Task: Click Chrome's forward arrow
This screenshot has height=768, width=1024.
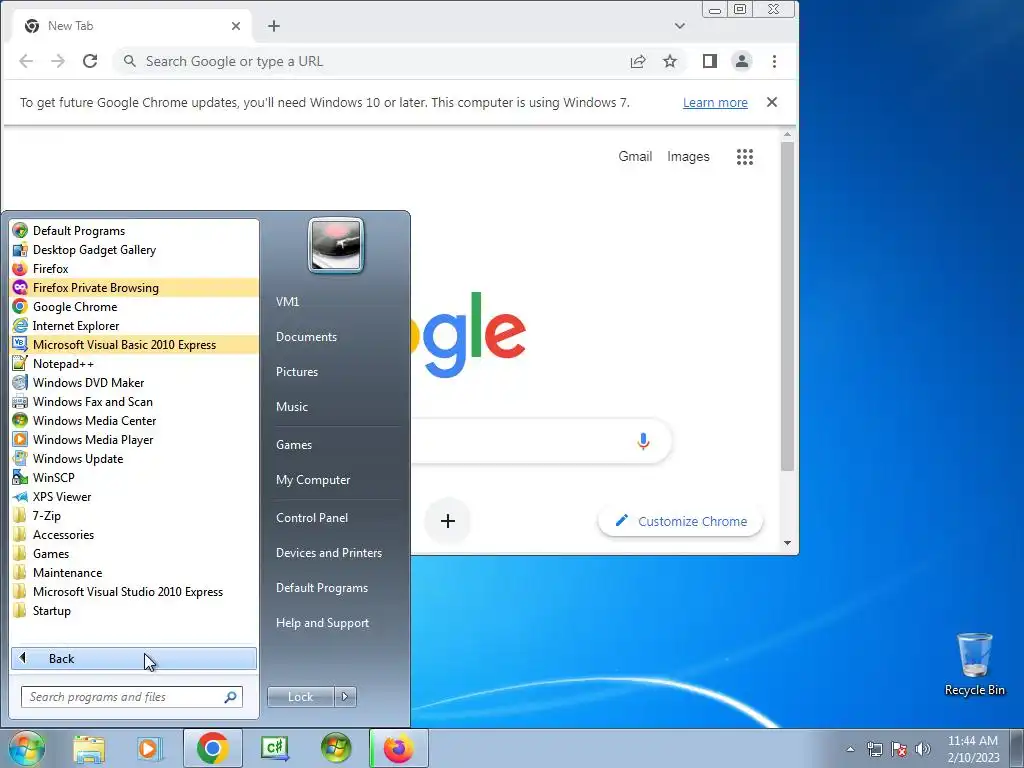Action: click(58, 61)
